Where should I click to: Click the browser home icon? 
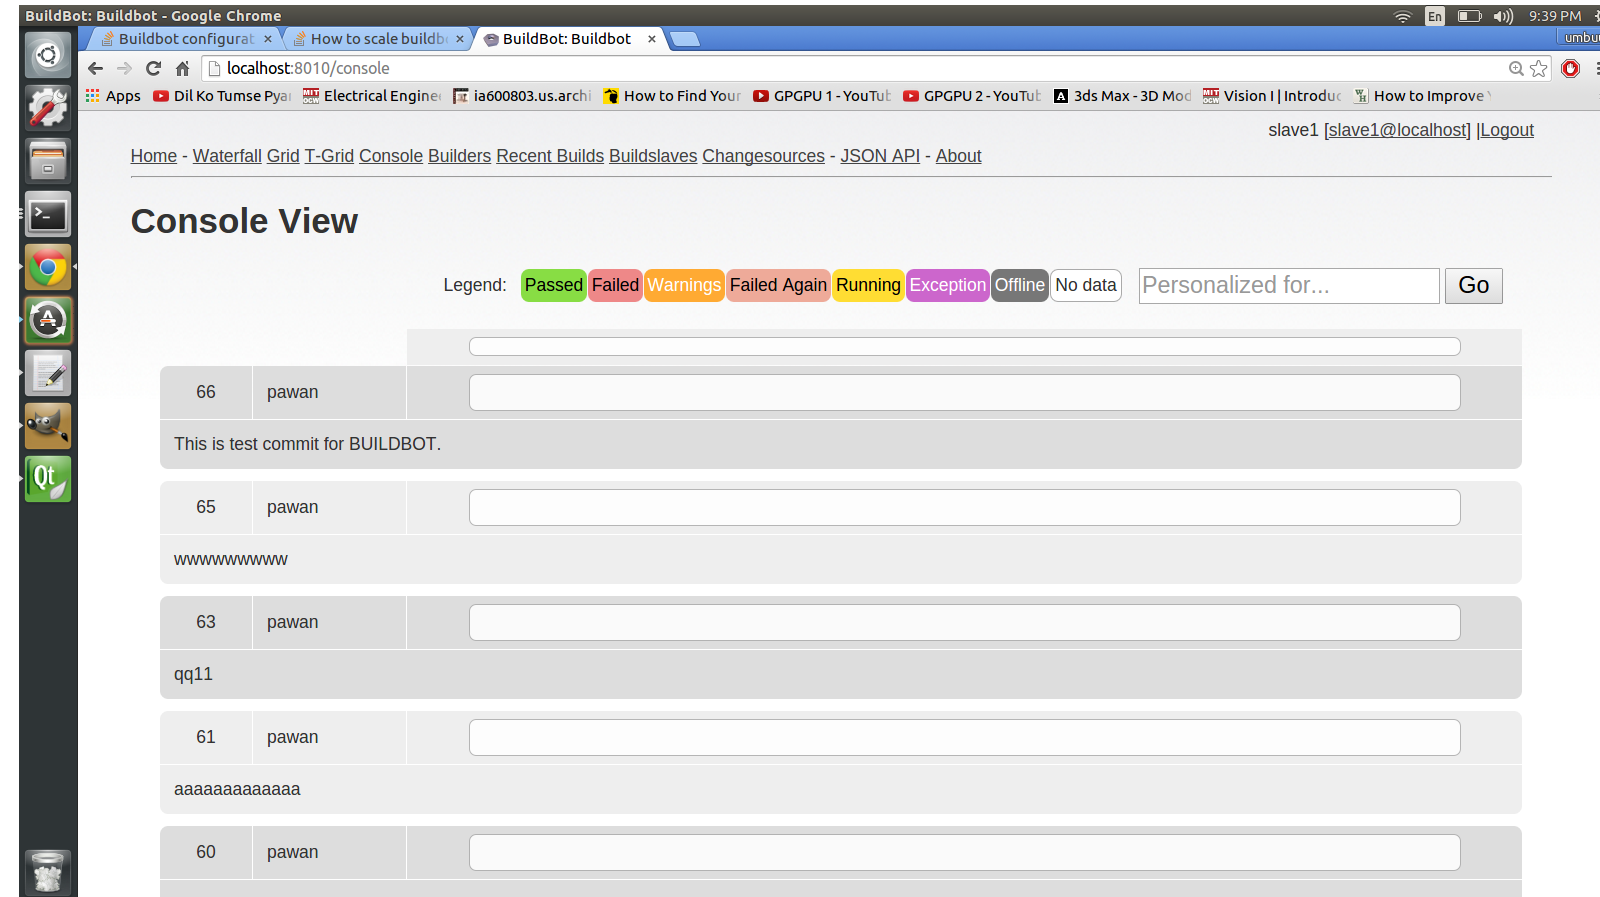pyautogui.click(x=182, y=68)
